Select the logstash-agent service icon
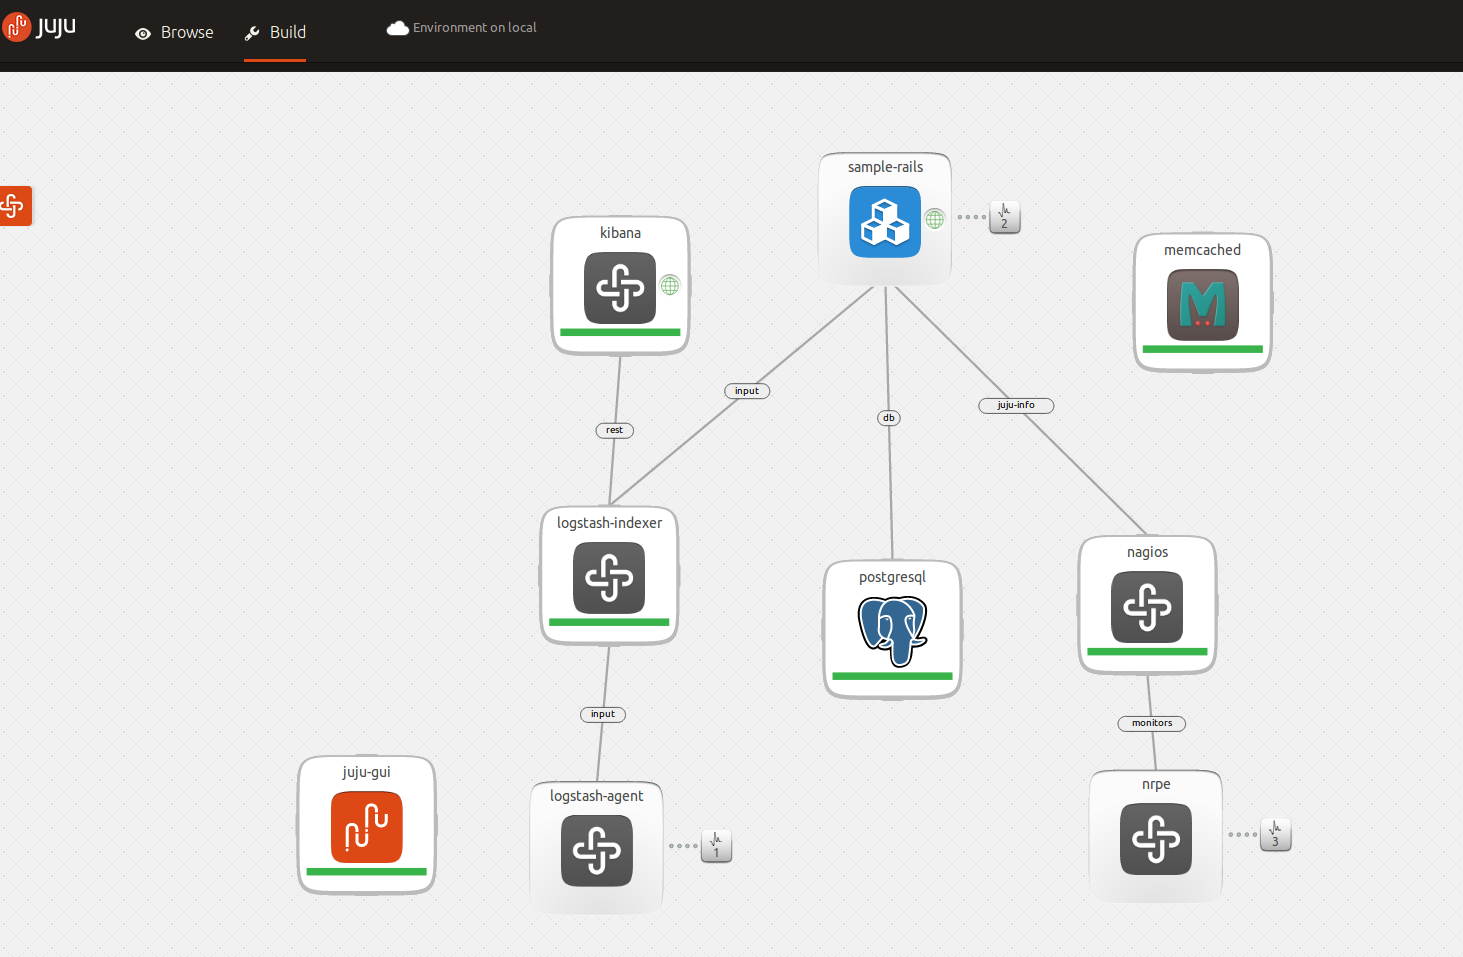 [597, 851]
